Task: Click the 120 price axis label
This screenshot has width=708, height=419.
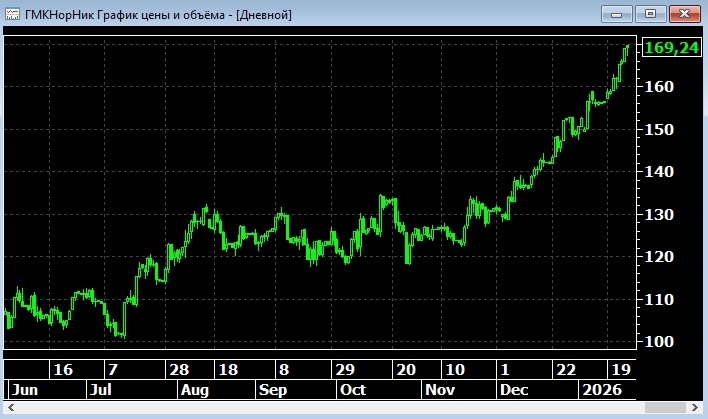Action: coord(658,257)
